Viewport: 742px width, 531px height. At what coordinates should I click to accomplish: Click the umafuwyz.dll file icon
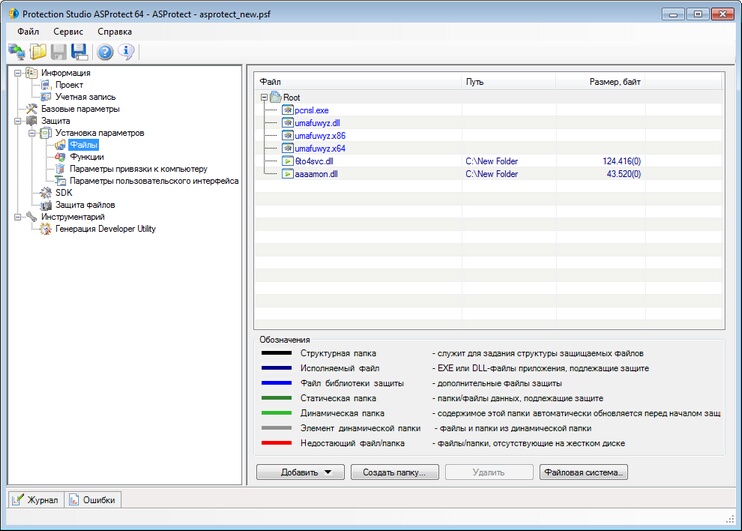click(287, 123)
